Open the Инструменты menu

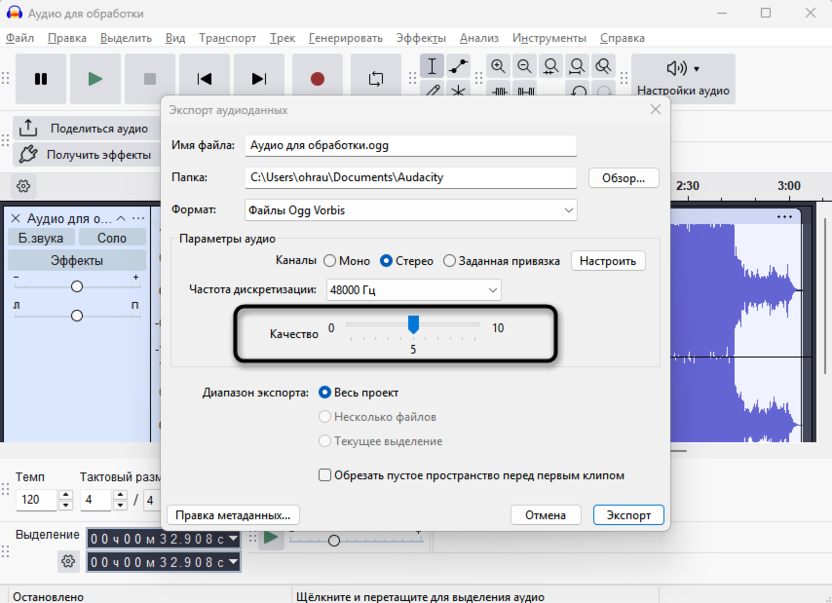tap(550, 38)
